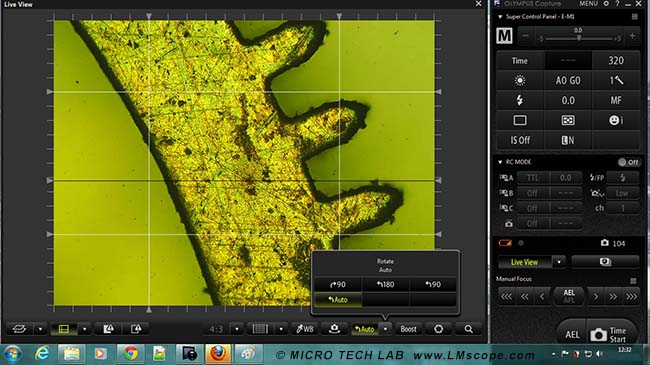Click the white balance sun icon

520,80
